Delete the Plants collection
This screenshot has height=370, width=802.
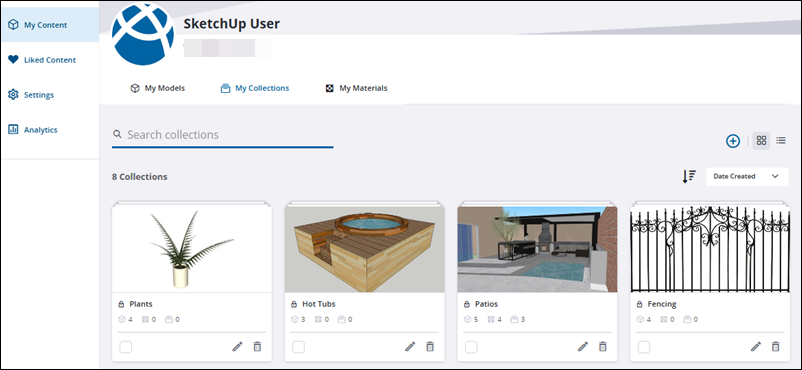coord(257,346)
